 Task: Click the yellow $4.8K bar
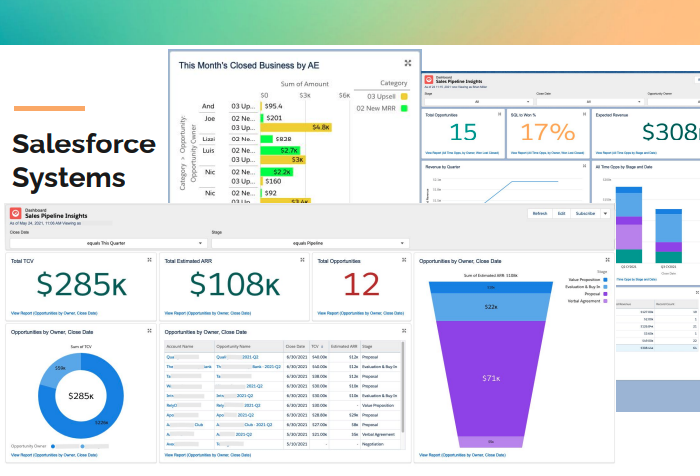point(296,127)
